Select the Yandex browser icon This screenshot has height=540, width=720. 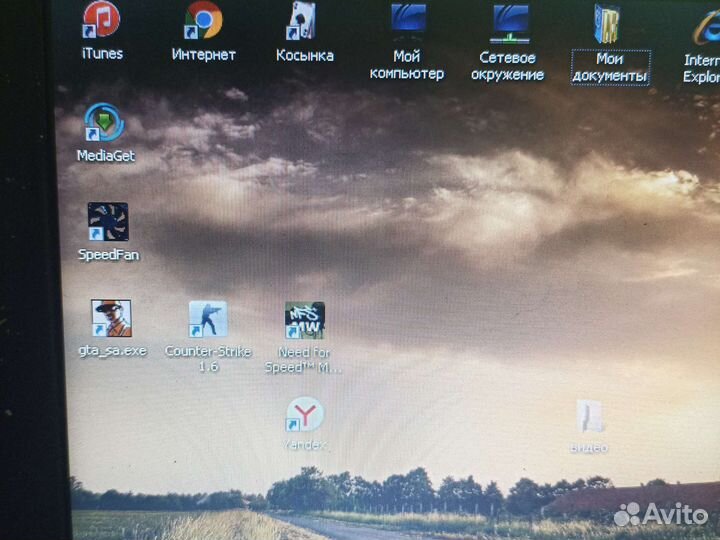point(305,414)
